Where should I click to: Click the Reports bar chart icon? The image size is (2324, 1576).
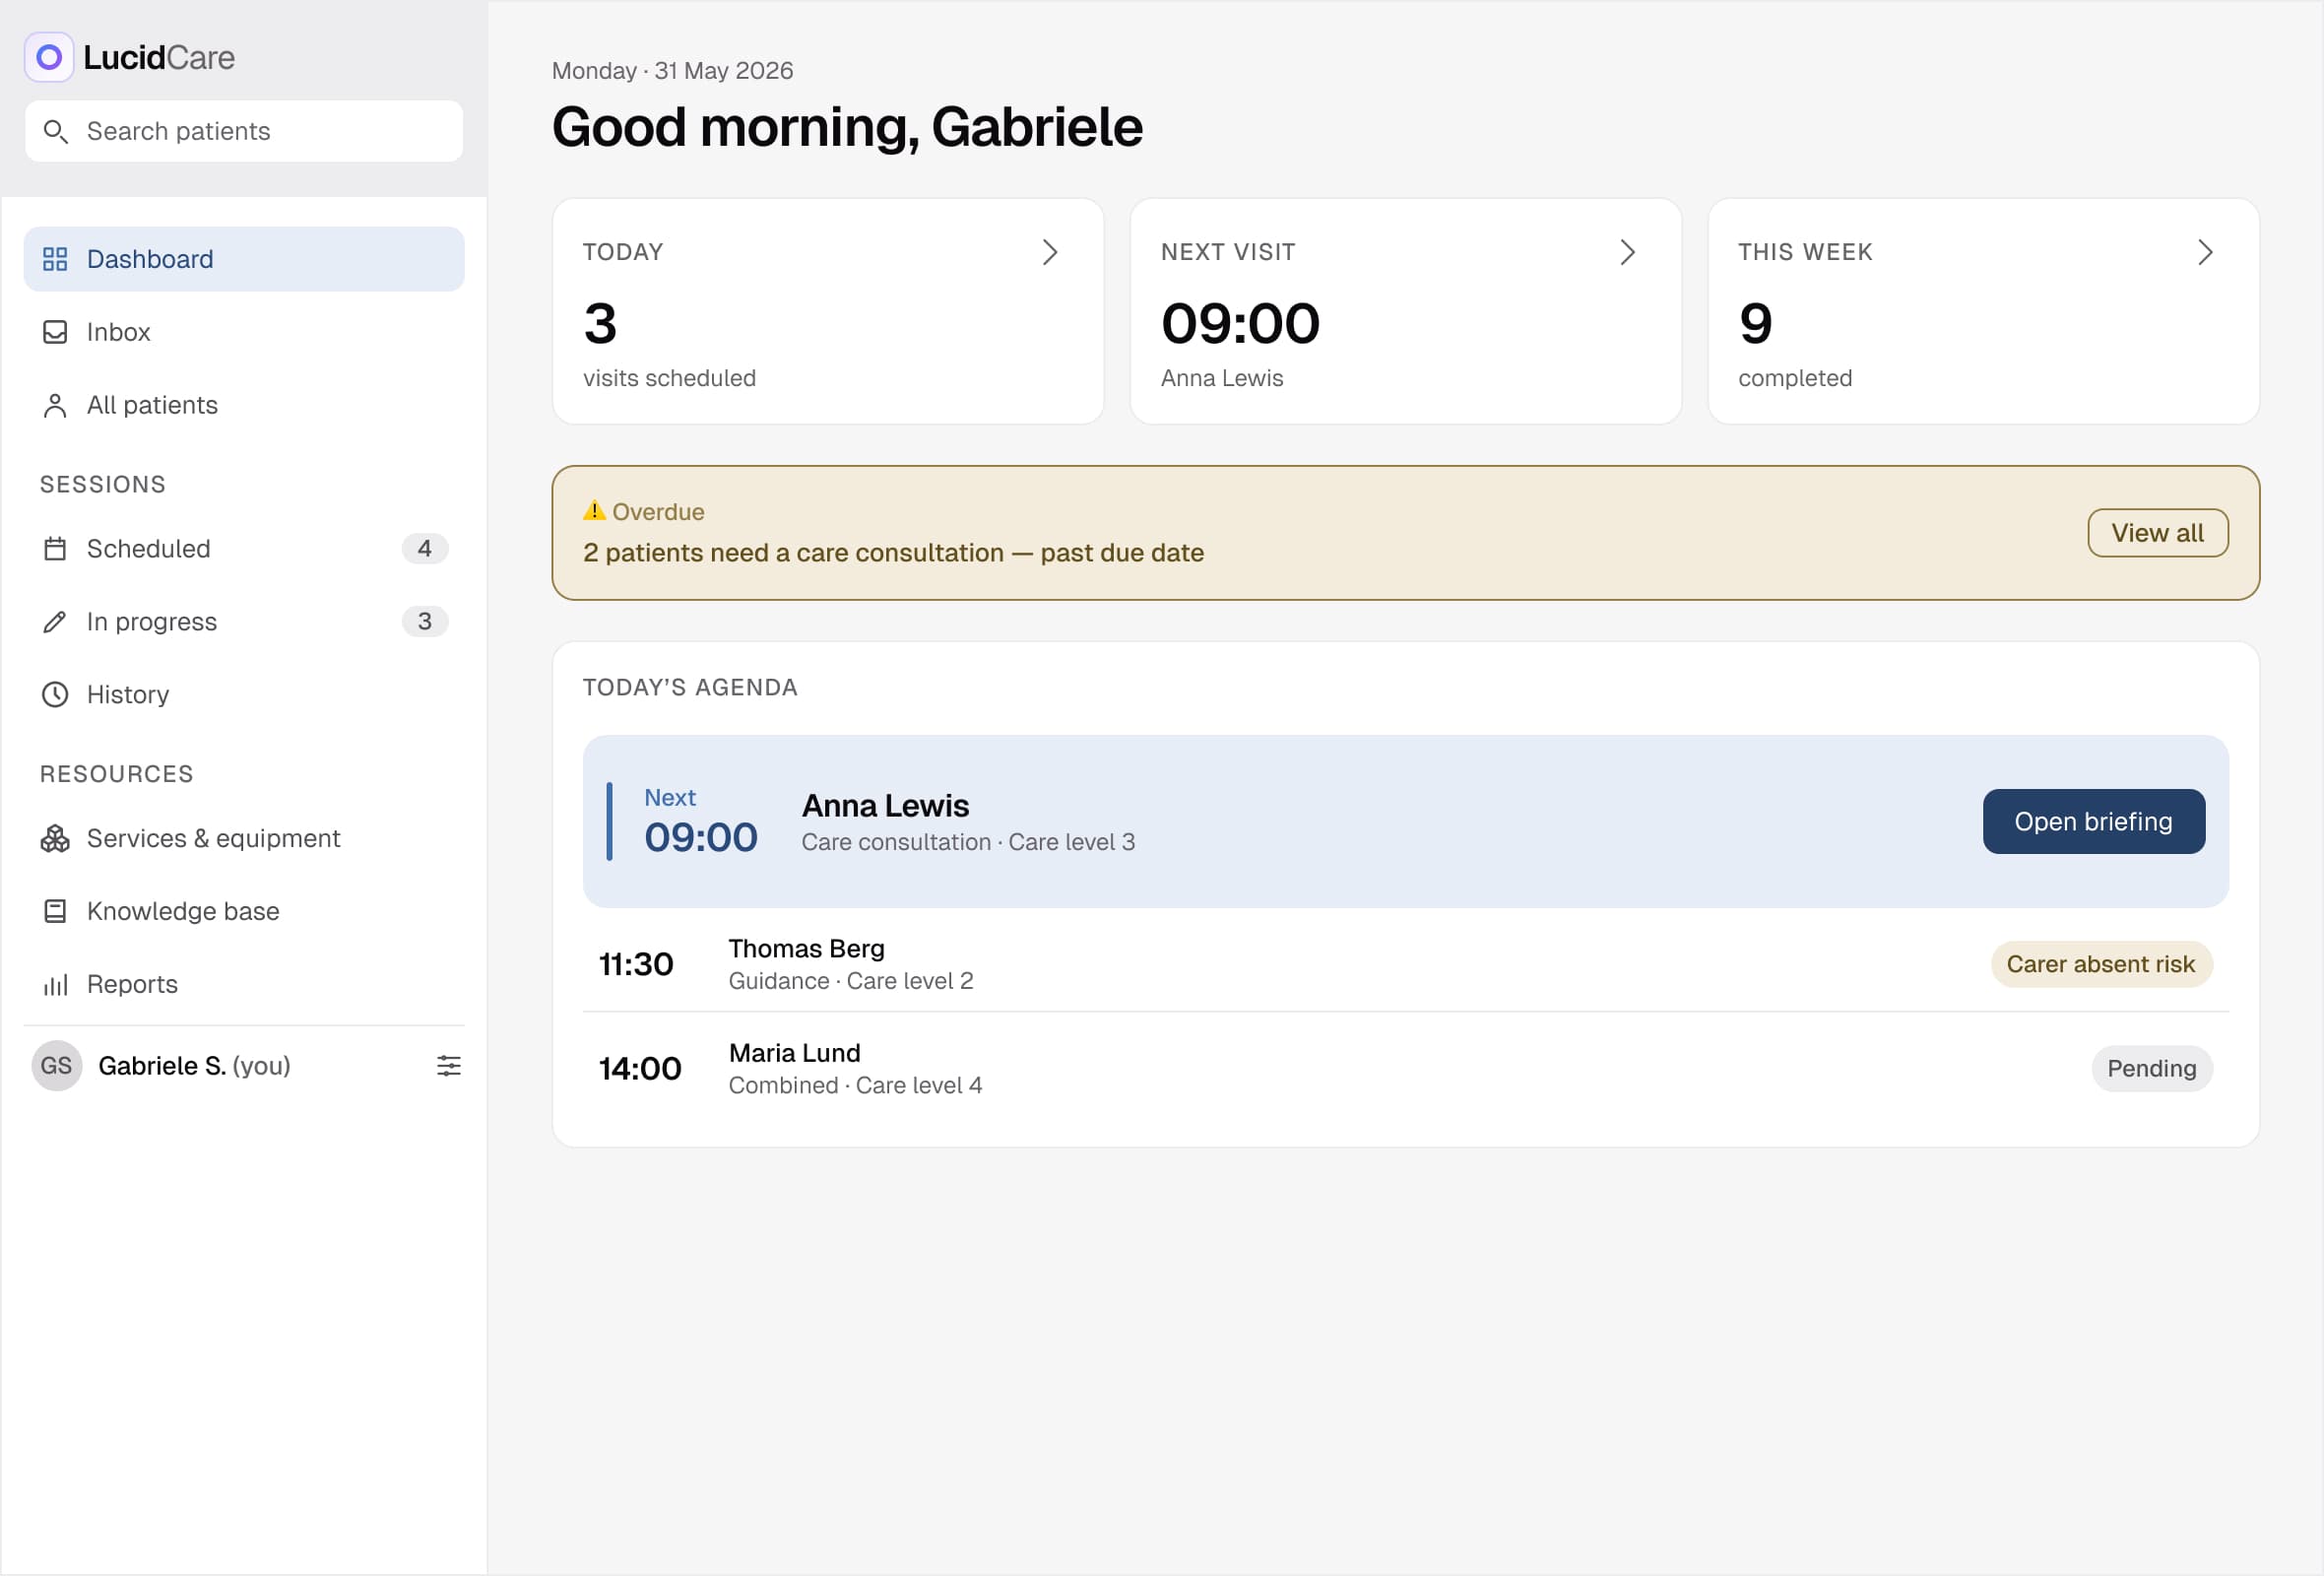(x=55, y=985)
